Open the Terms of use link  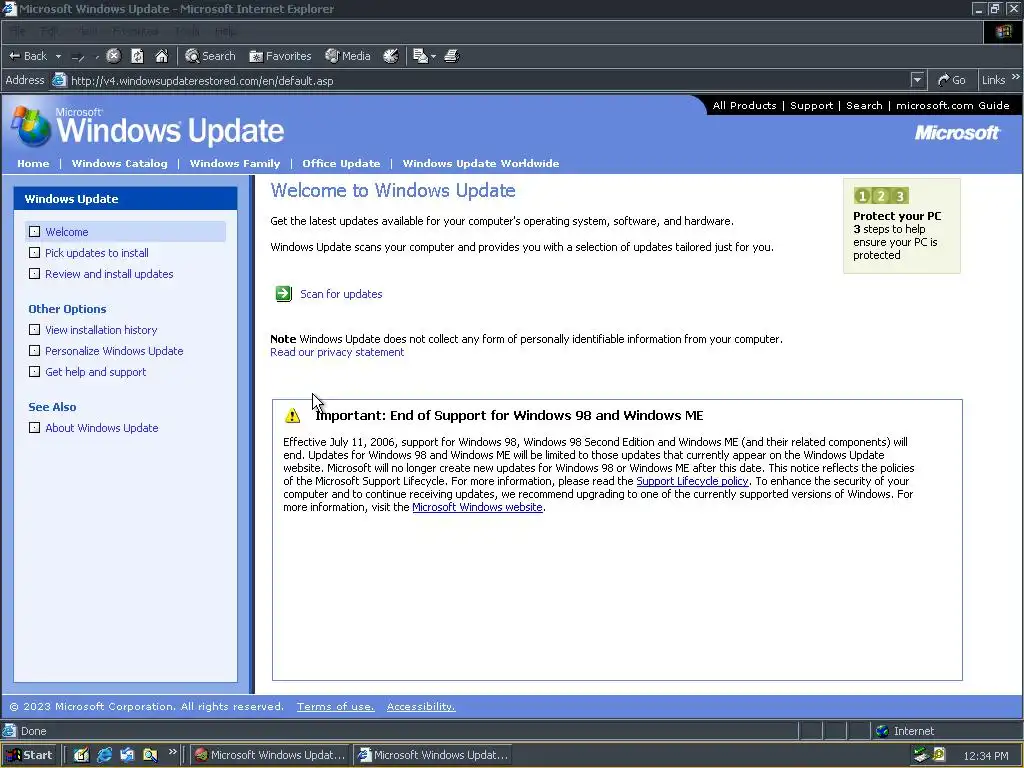[336, 707]
